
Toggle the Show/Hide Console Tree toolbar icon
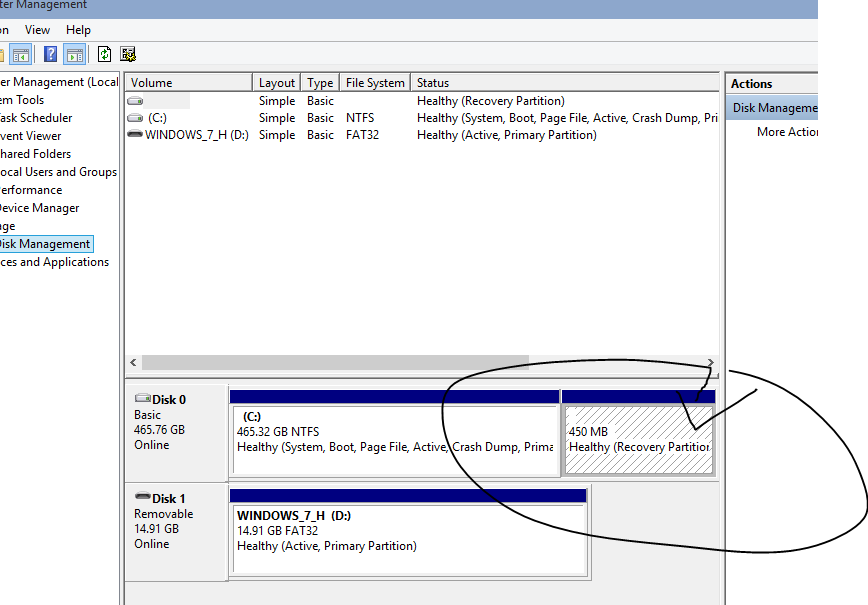pyautogui.click(x=20, y=54)
